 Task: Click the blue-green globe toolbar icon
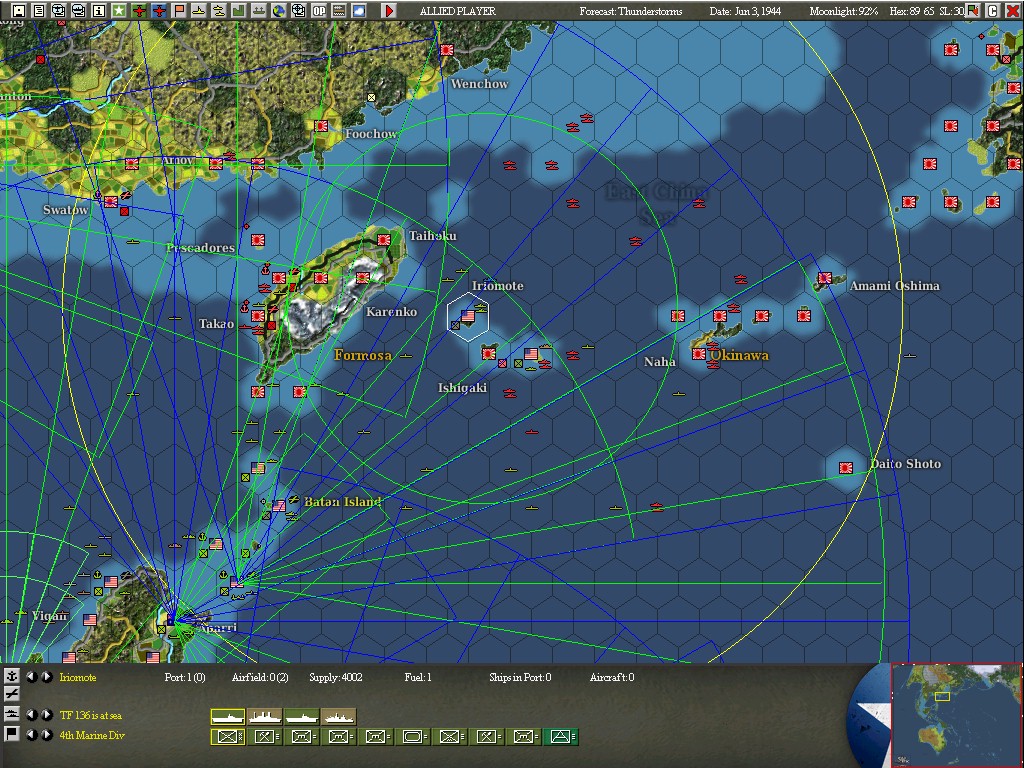[x=279, y=10]
